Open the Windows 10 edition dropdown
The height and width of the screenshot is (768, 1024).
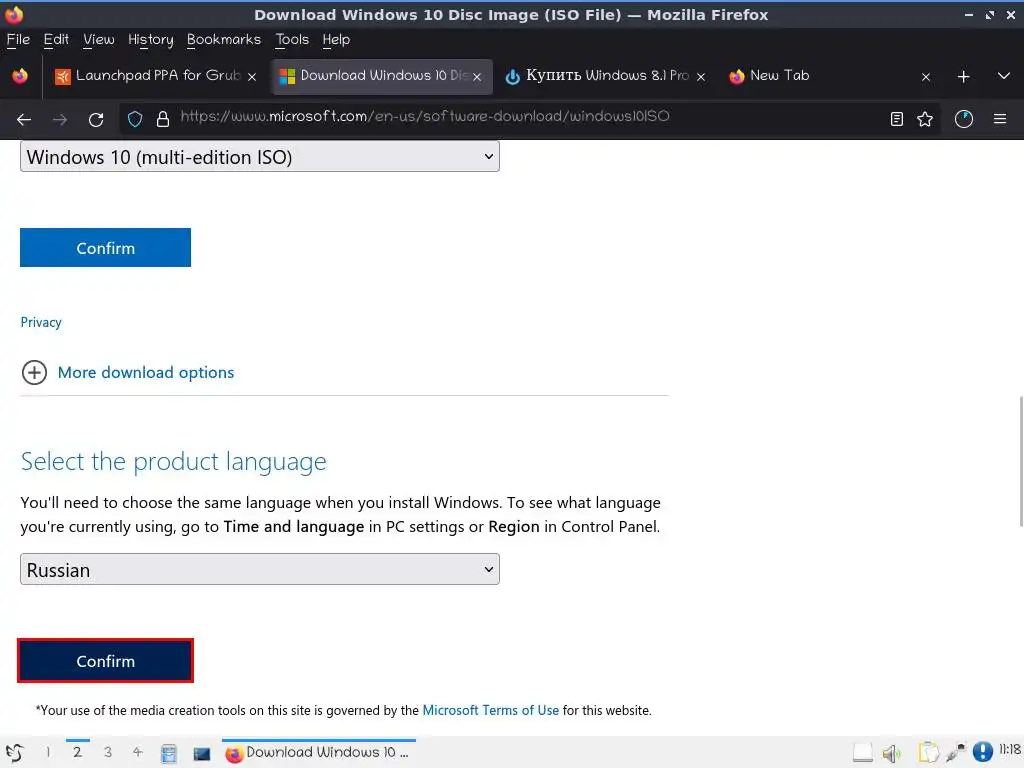[260, 157]
